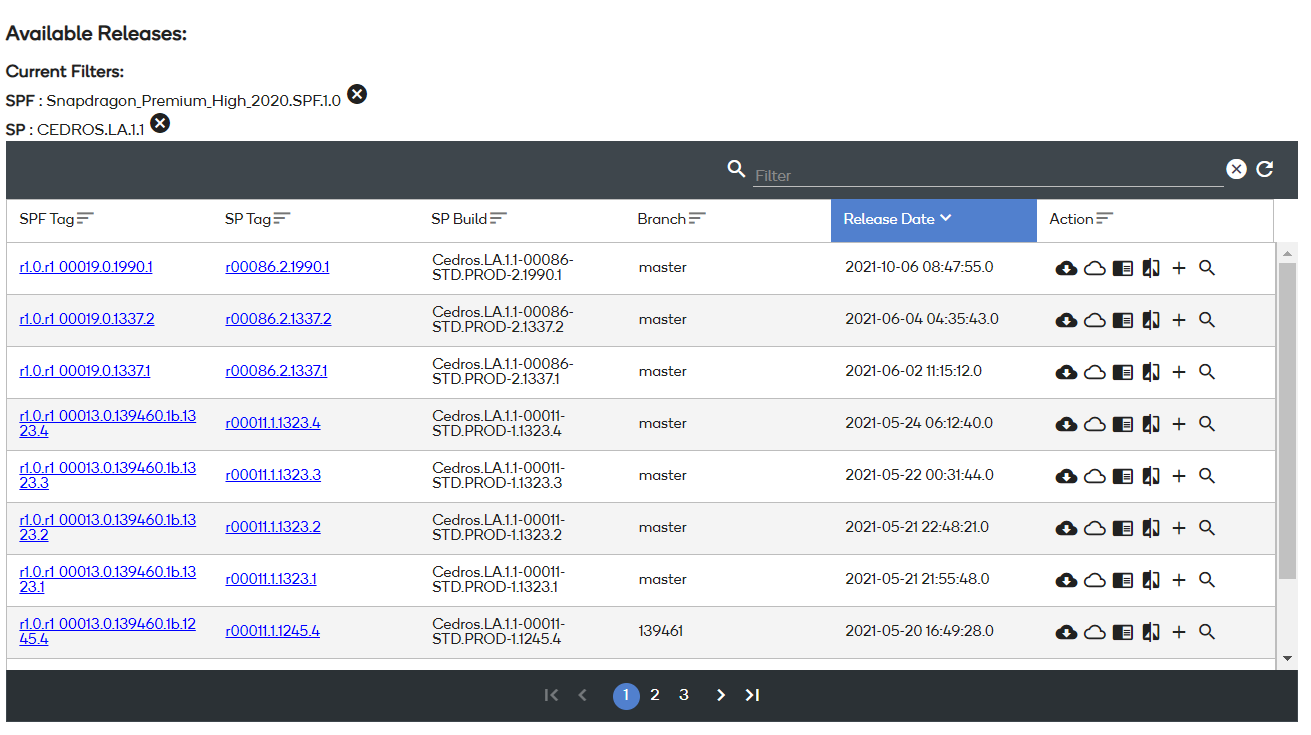Toggle sort order on SPF Tag column

(x=85, y=217)
